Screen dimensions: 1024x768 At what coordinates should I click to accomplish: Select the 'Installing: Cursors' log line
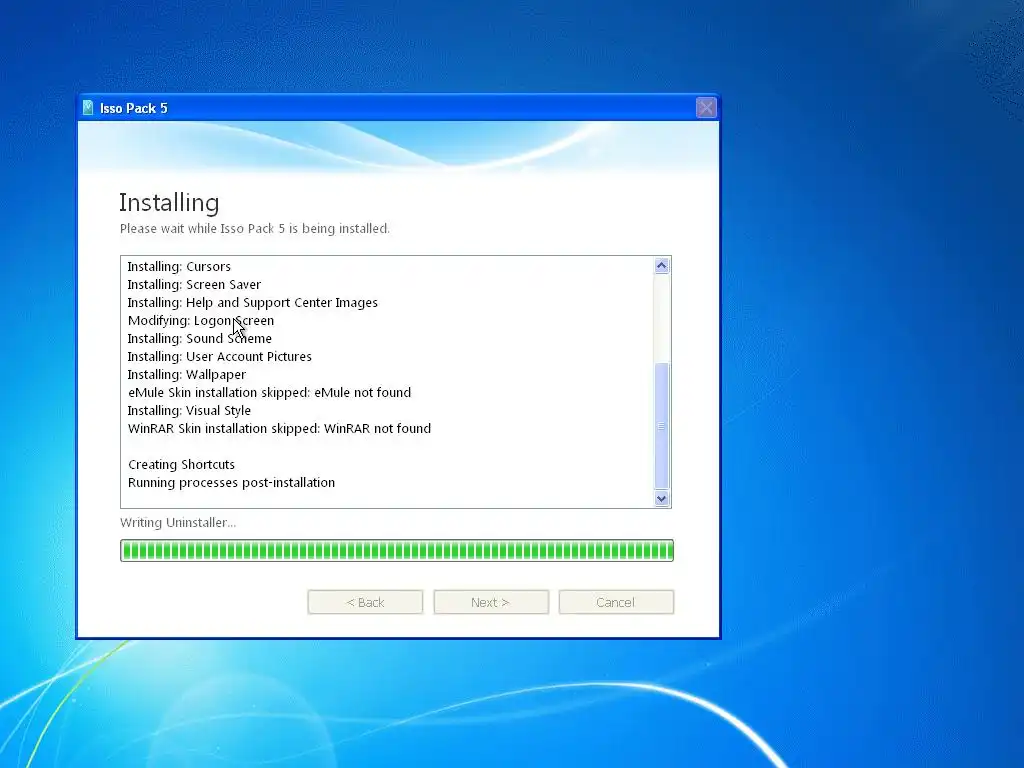(179, 266)
